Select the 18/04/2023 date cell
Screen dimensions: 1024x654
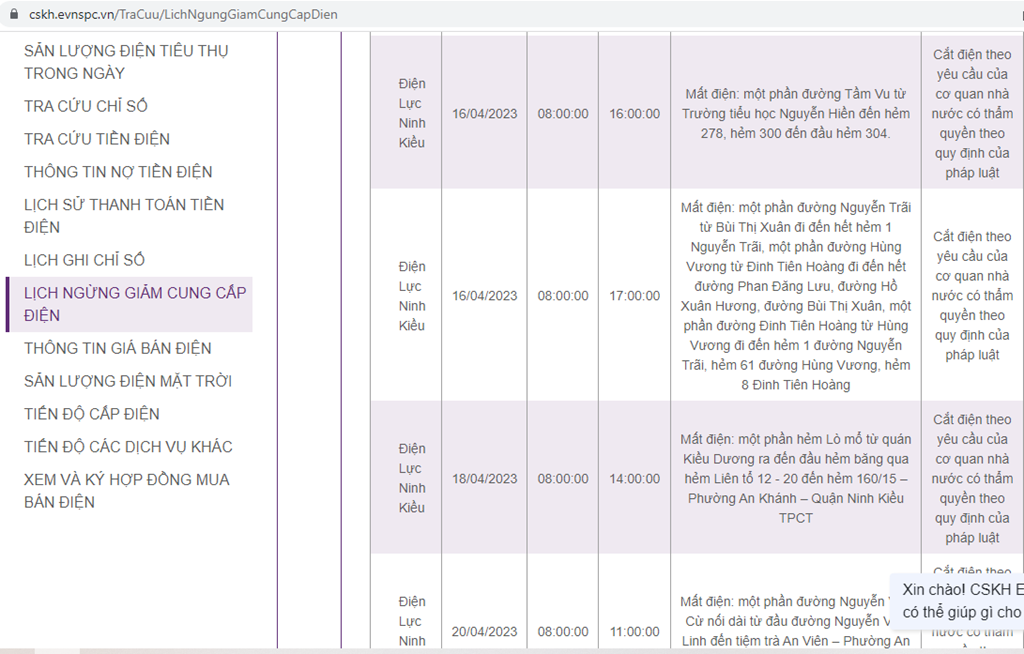[x=484, y=479]
